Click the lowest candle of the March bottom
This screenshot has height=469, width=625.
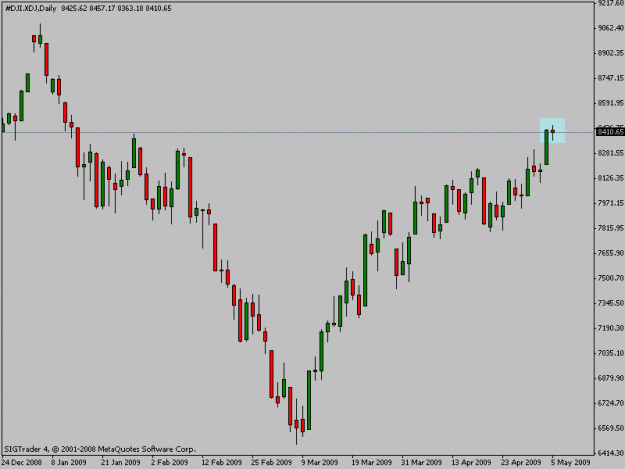[297, 424]
